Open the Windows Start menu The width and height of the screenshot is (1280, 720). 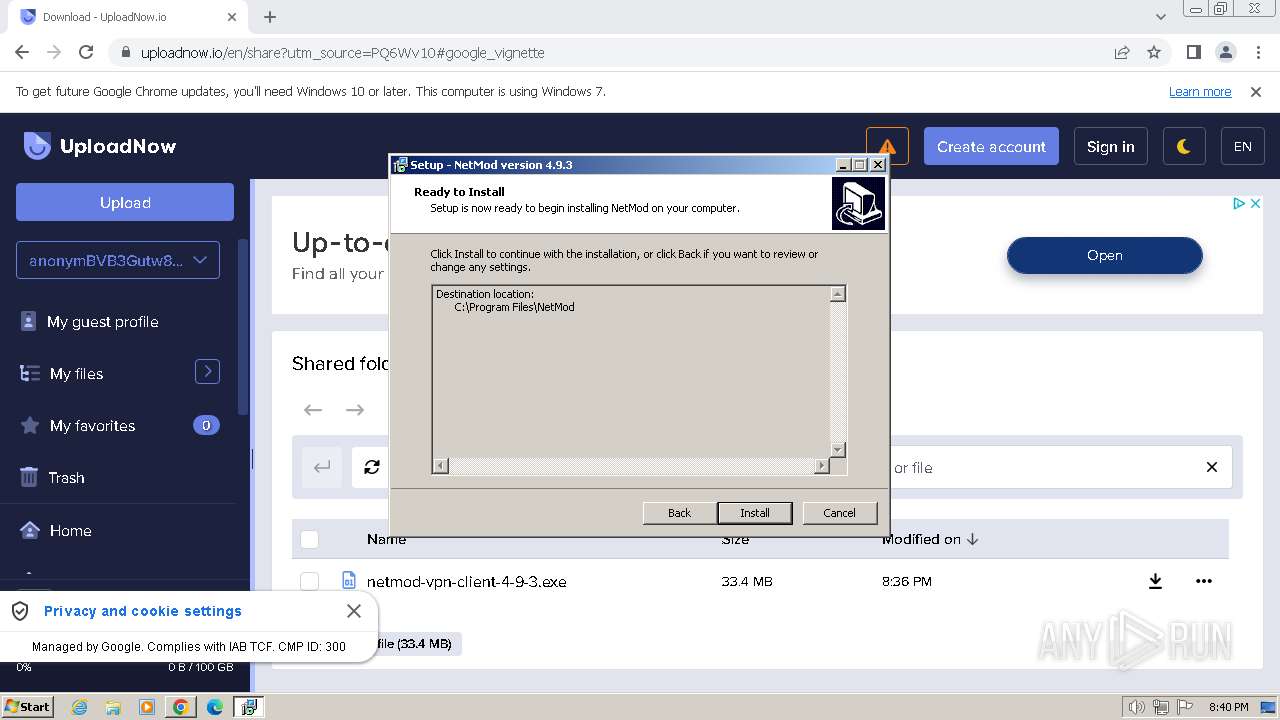tap(28, 706)
